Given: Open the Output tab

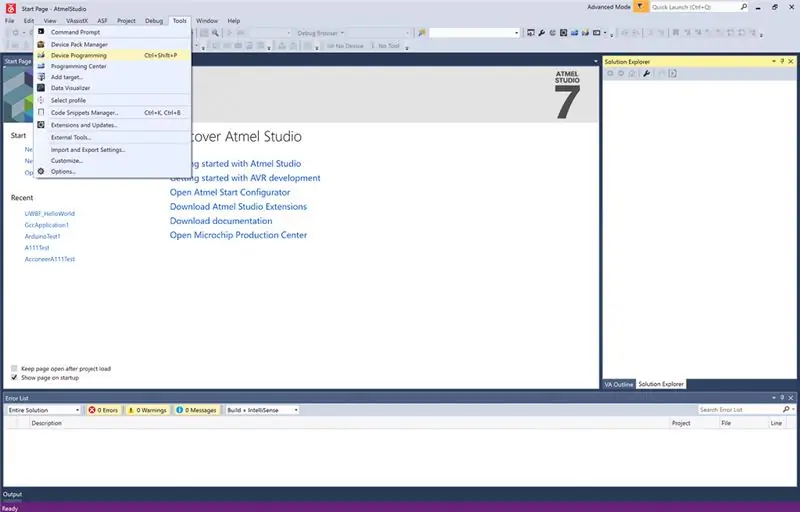Looking at the screenshot, I should pyautogui.click(x=12, y=494).
